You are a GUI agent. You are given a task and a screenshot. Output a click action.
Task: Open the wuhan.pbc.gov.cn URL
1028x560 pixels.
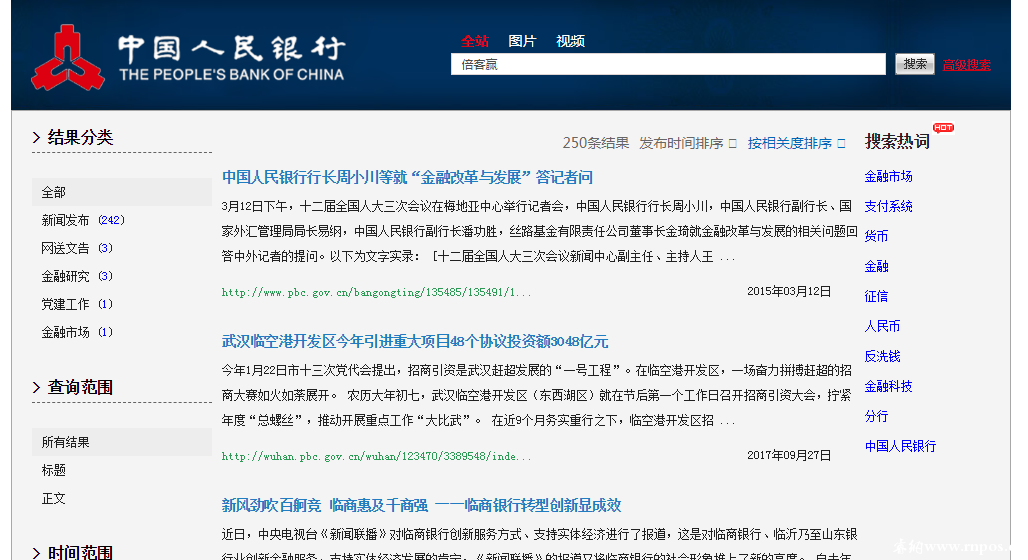coord(376,456)
